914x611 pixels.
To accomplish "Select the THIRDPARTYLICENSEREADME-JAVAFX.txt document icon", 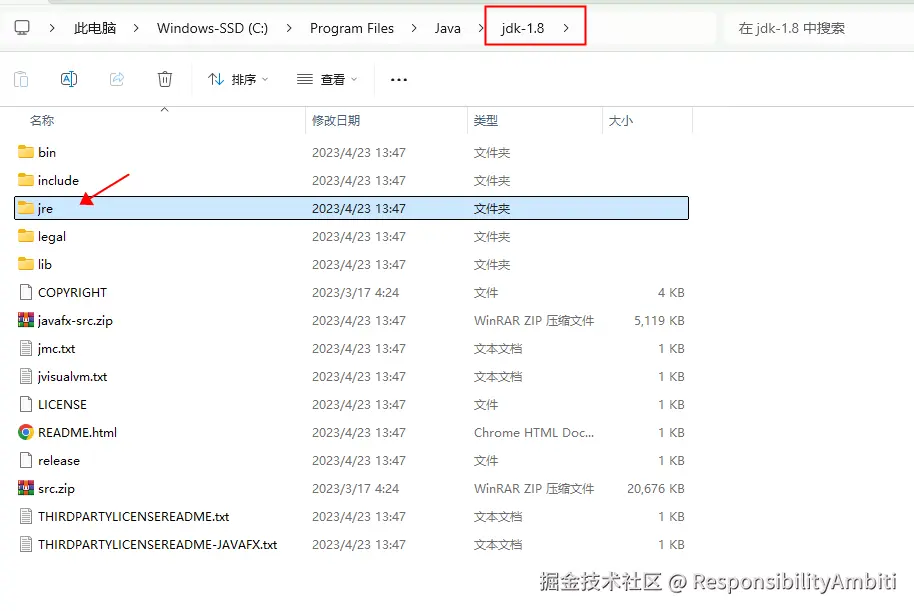I will coord(26,544).
